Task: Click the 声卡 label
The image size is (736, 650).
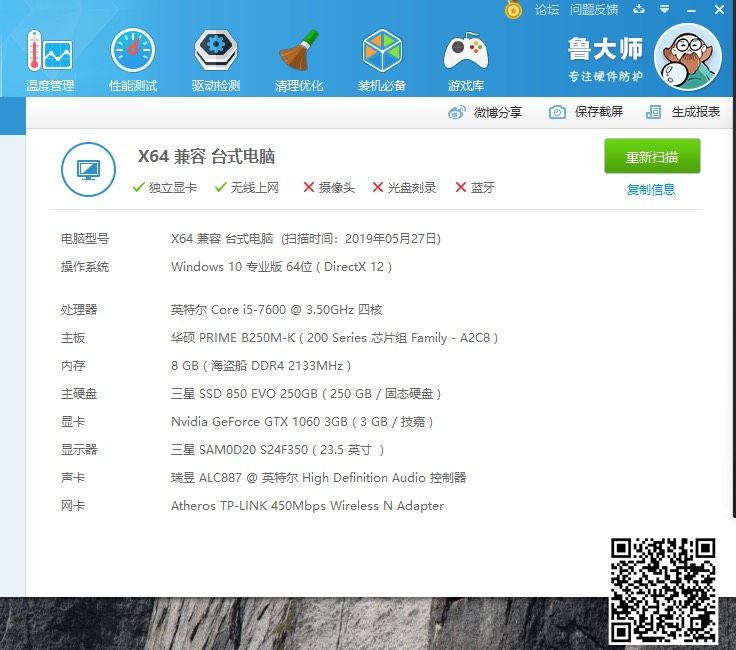Action: (x=73, y=478)
